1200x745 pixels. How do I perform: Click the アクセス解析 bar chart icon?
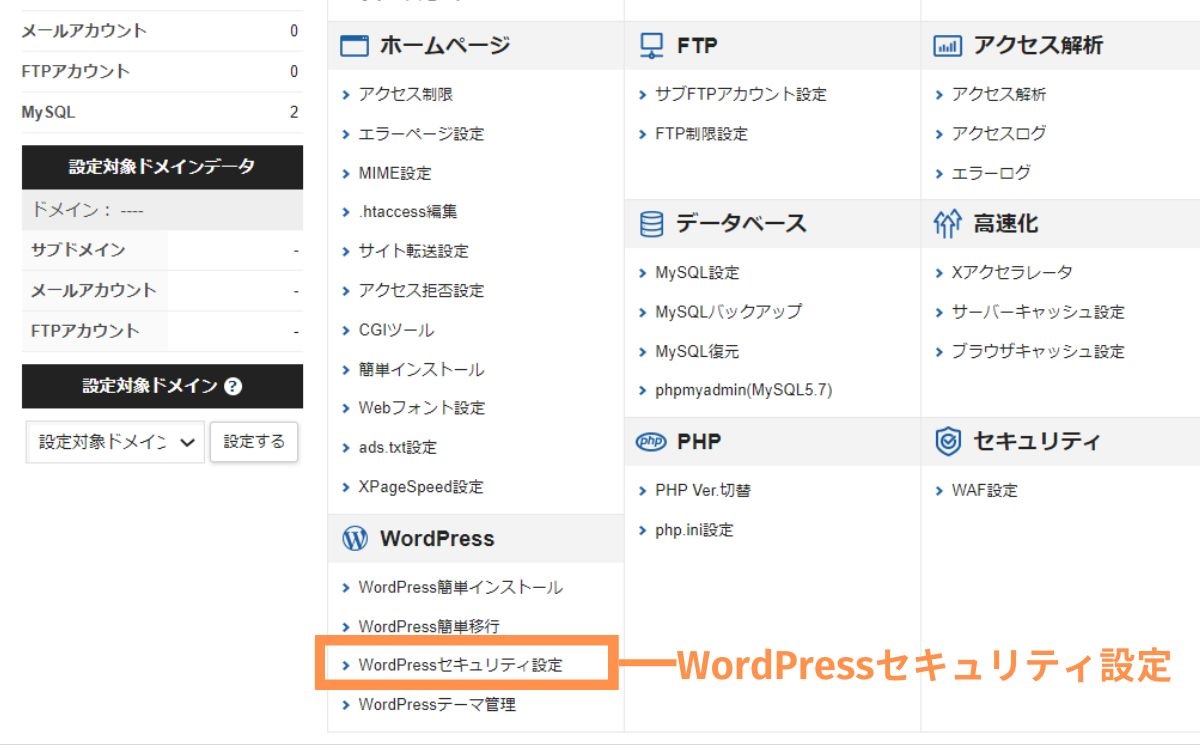[x=947, y=46]
